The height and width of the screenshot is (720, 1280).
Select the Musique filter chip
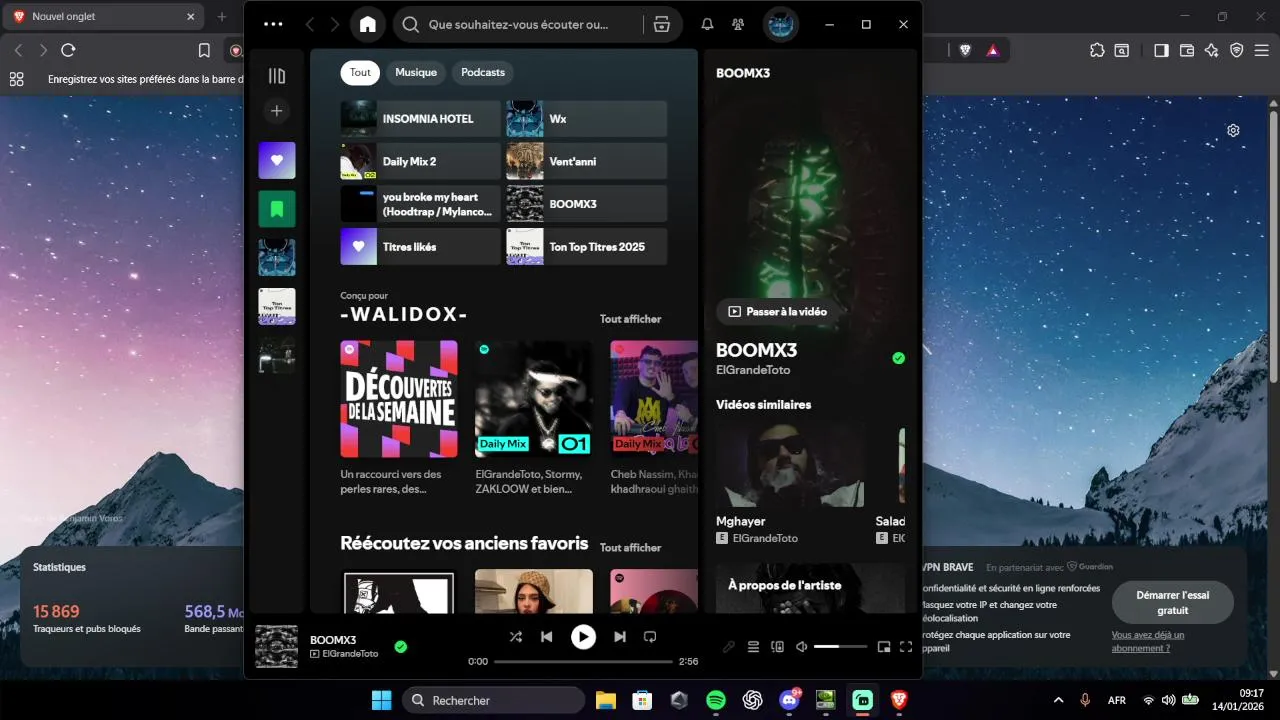416,72
